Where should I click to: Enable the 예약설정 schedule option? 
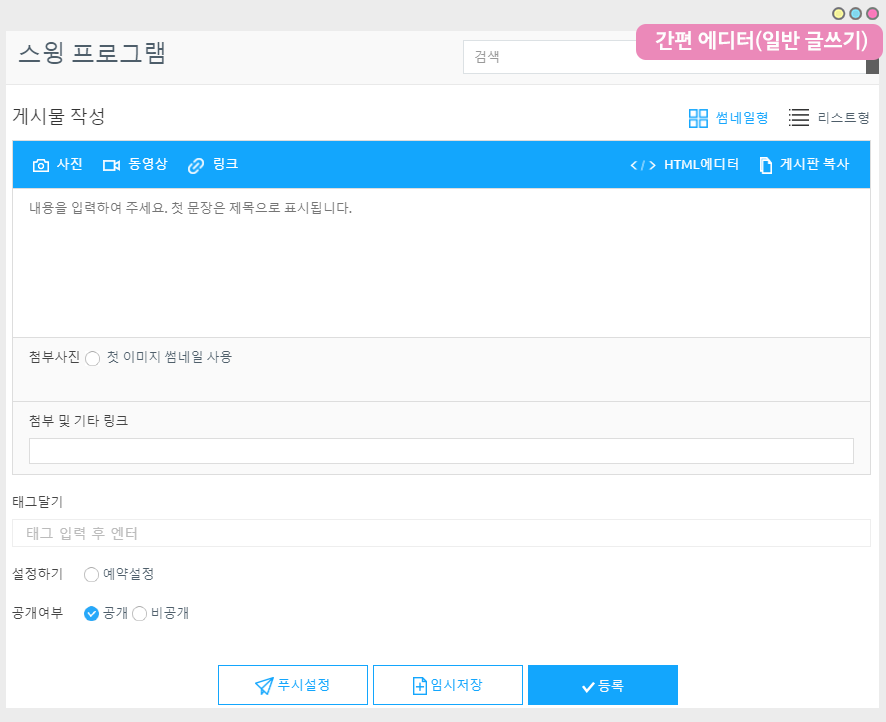92,574
